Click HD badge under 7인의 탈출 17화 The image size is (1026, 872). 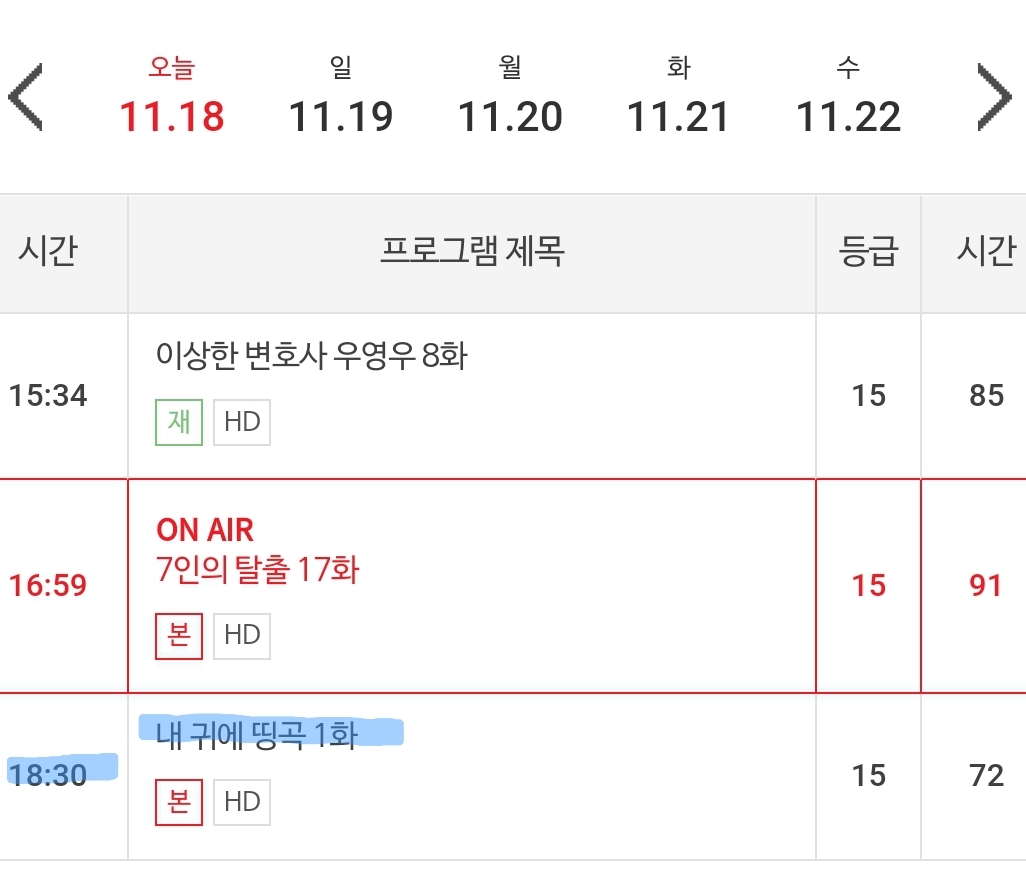[x=242, y=636]
